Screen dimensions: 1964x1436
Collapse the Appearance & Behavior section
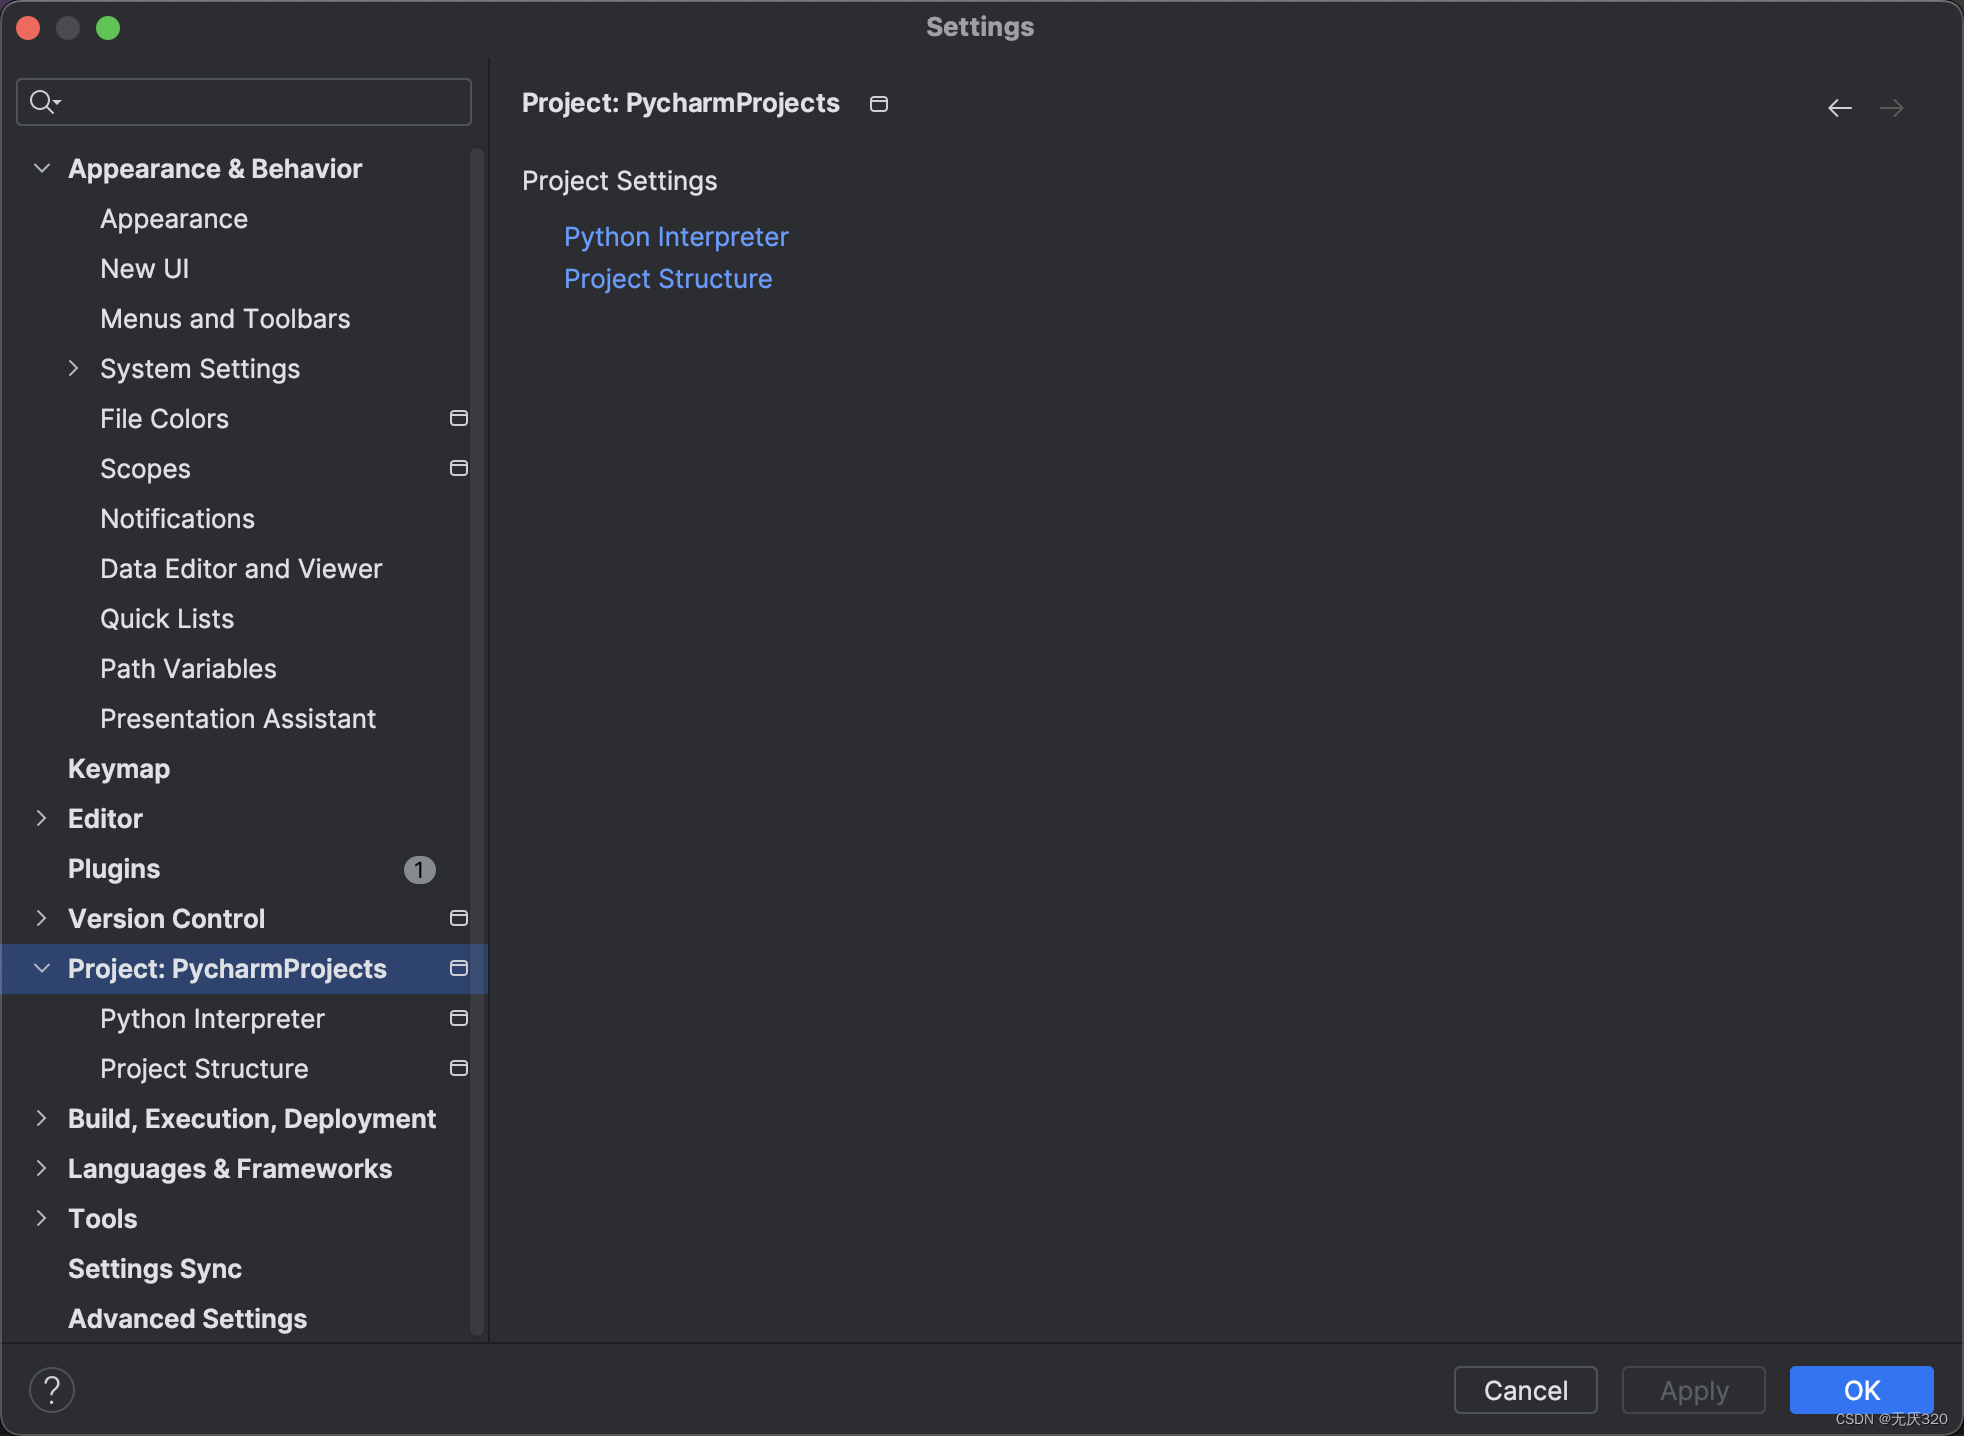pos(42,168)
